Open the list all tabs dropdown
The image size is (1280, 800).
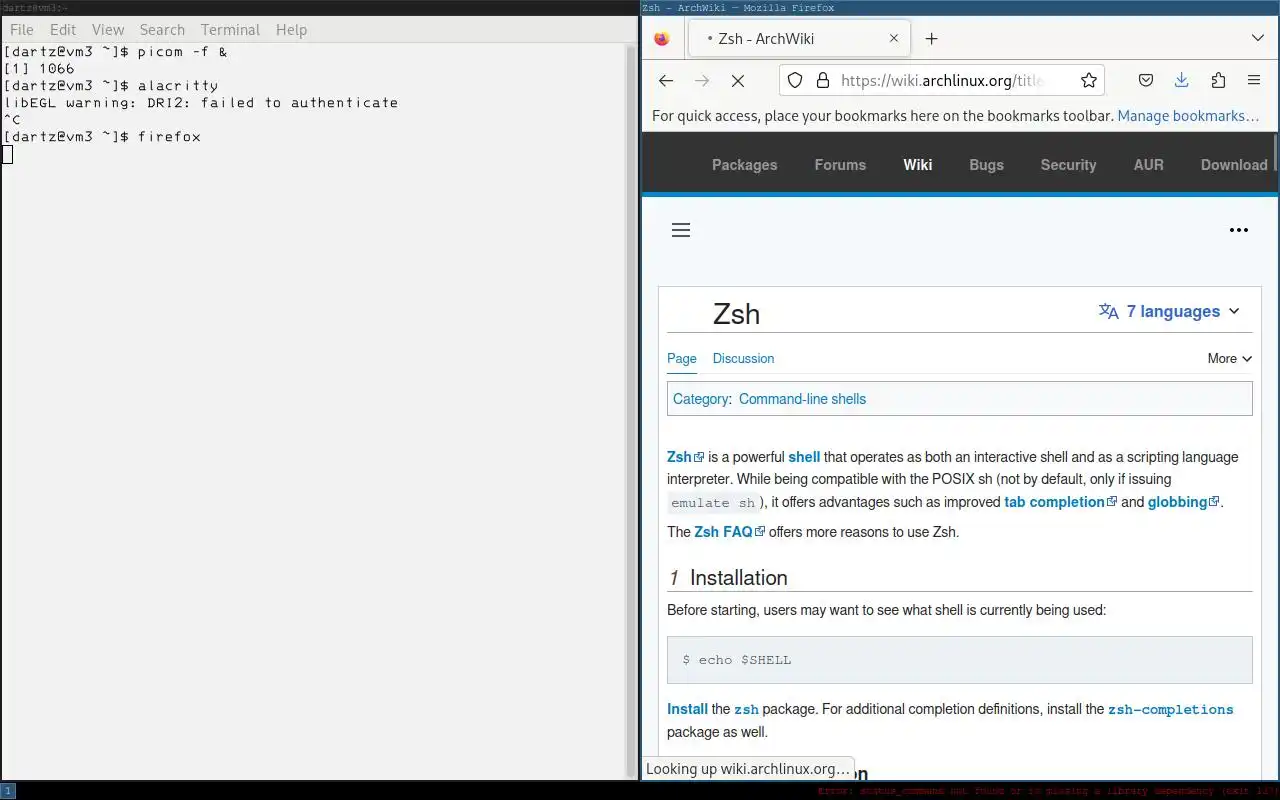[1258, 38]
